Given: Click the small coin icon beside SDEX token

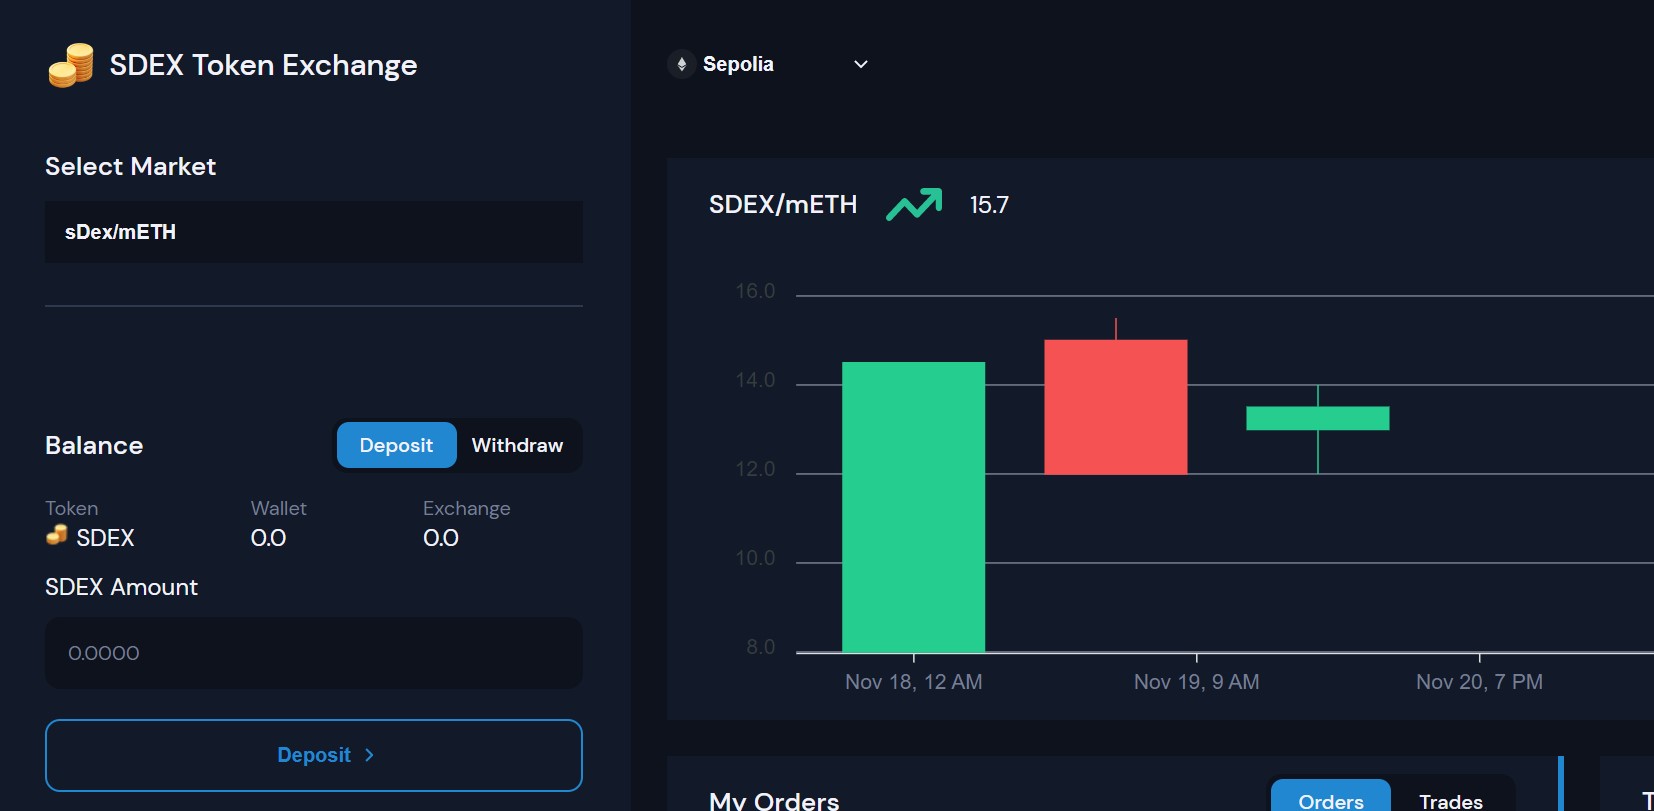Looking at the screenshot, I should [57, 536].
